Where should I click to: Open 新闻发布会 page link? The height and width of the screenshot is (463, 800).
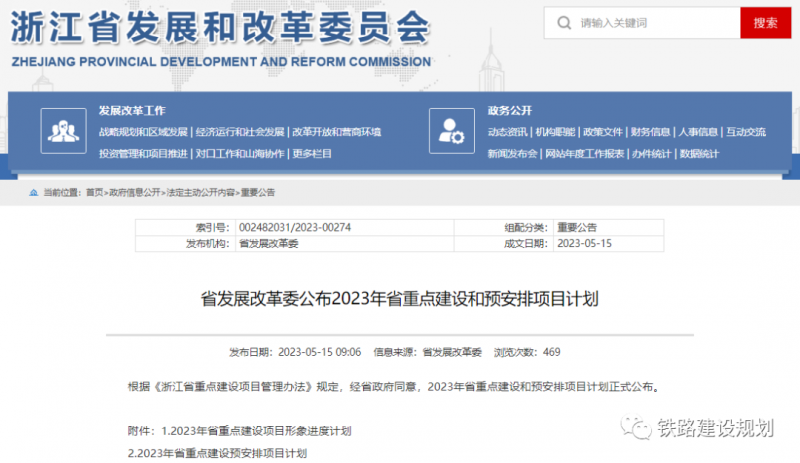[512, 154]
